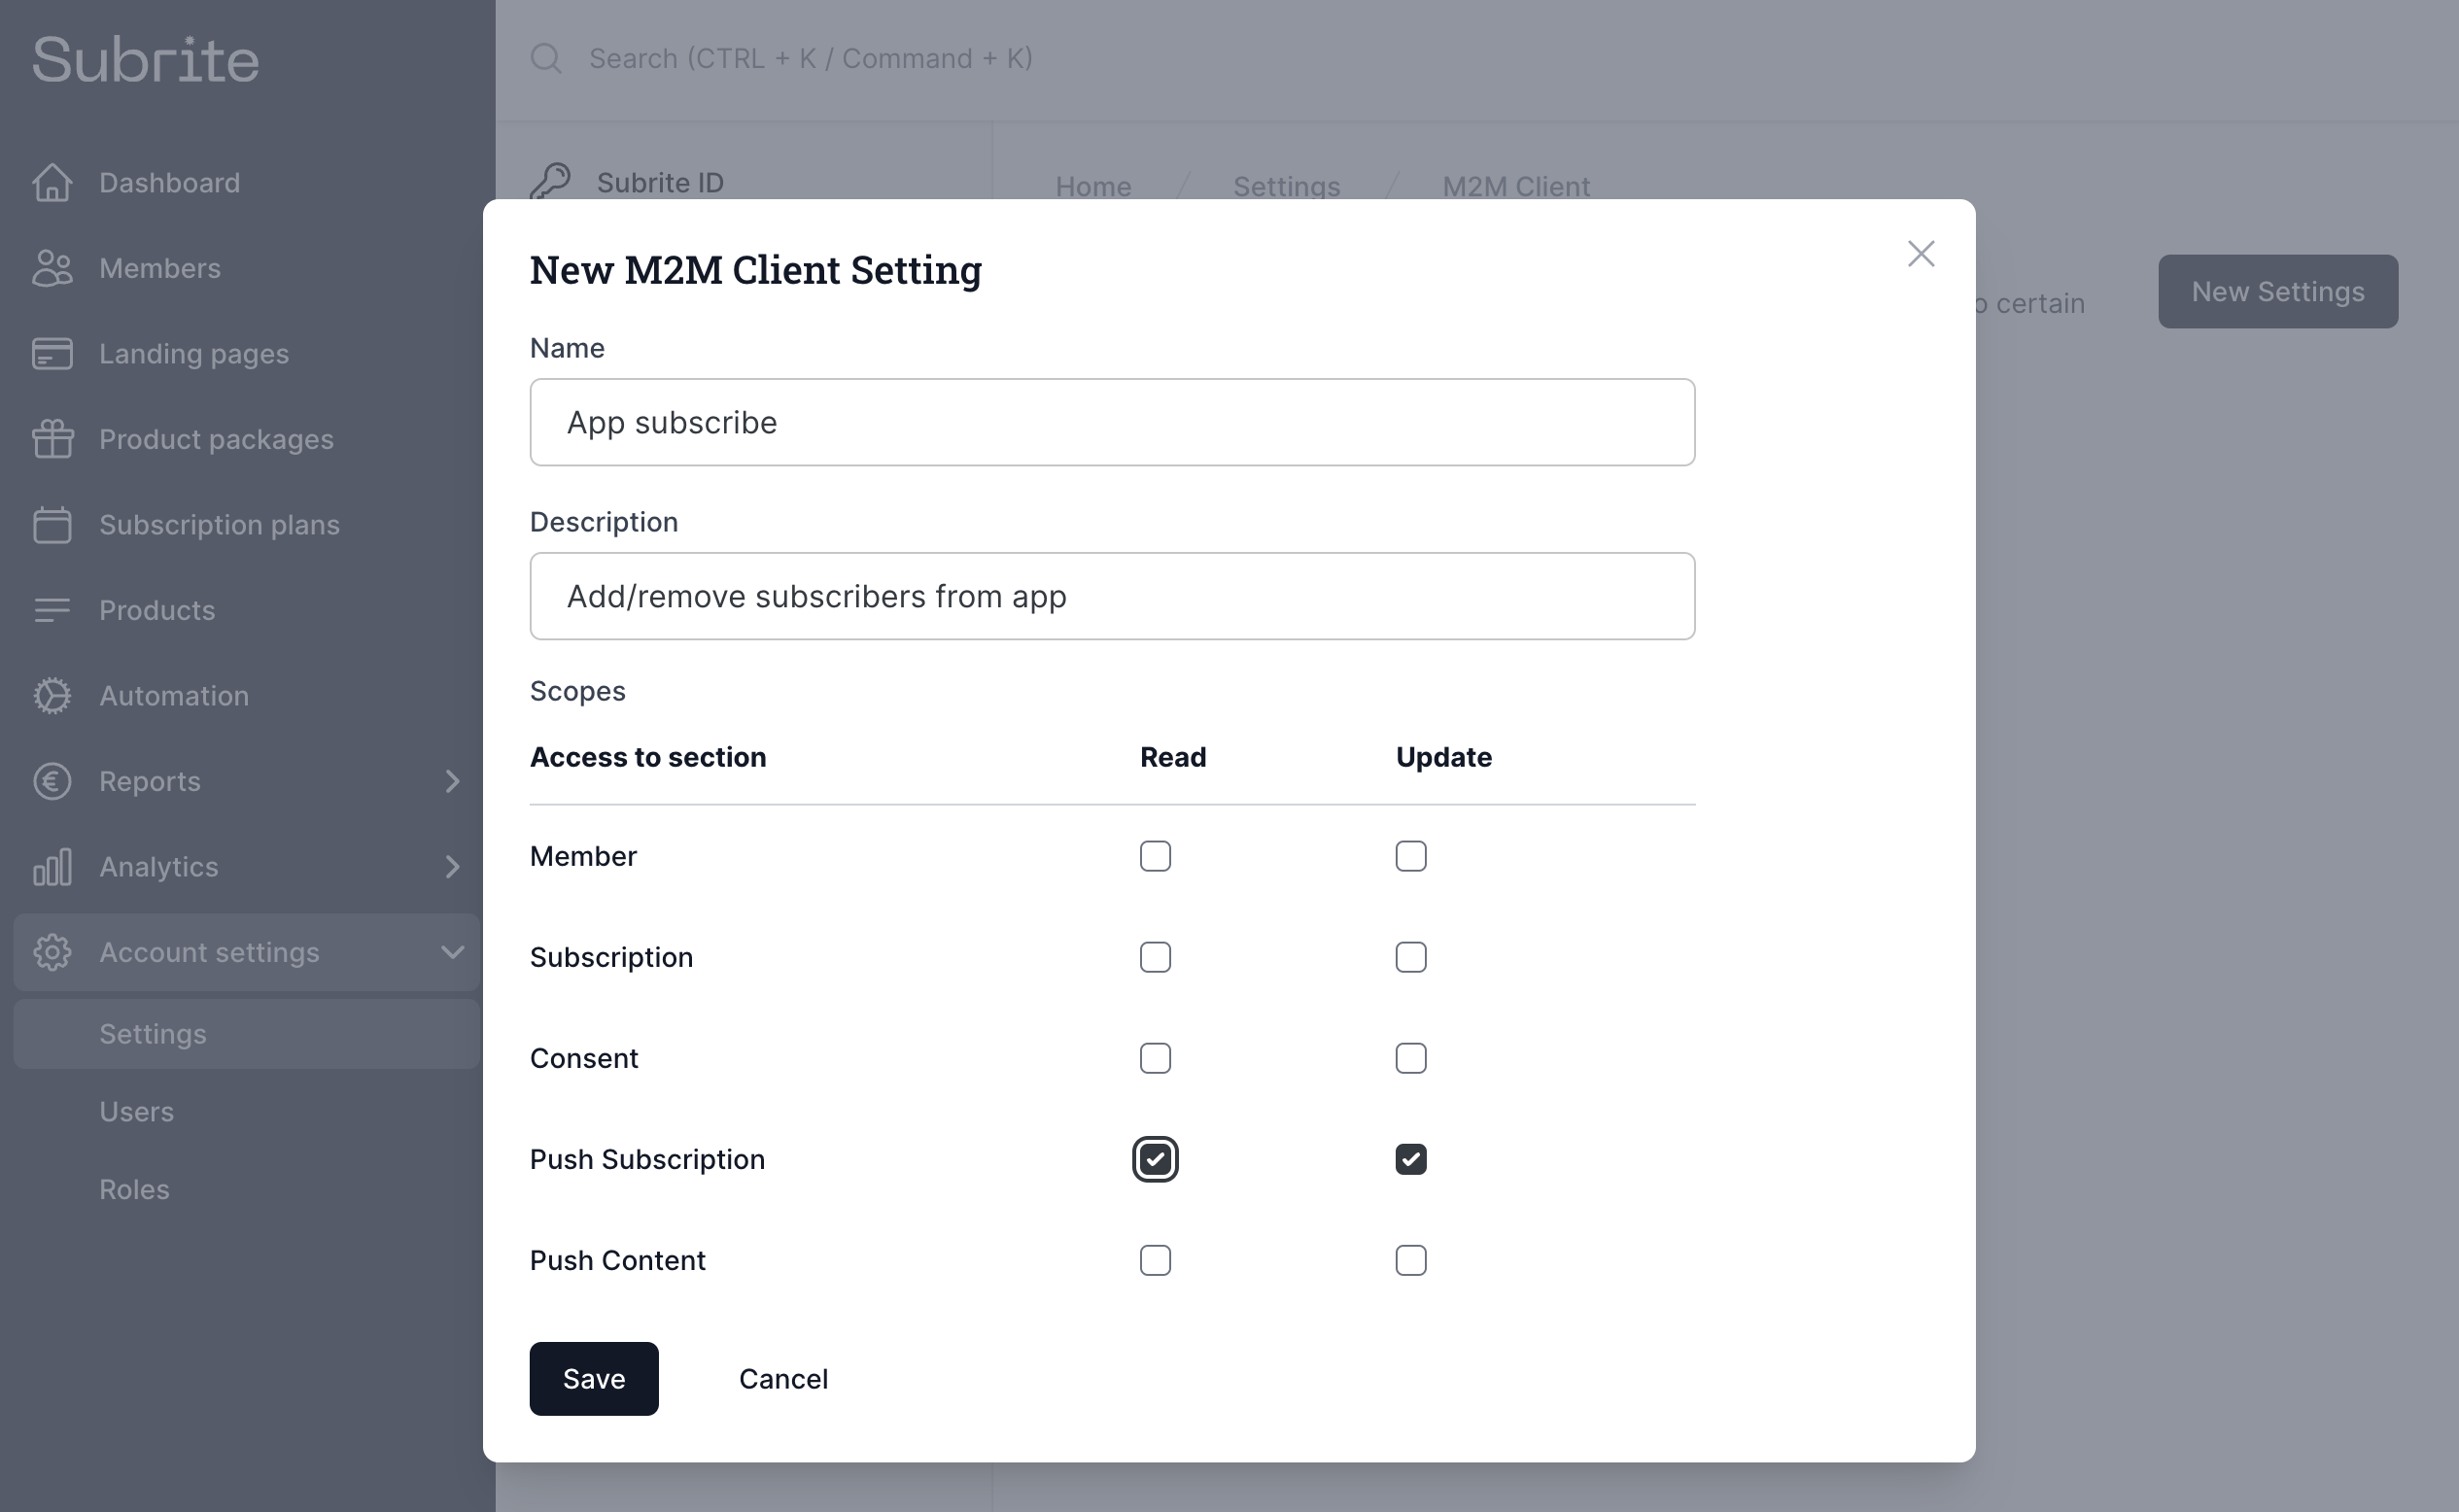Tick Read checkbox for Push Content
The image size is (2459, 1512).
(x=1155, y=1260)
